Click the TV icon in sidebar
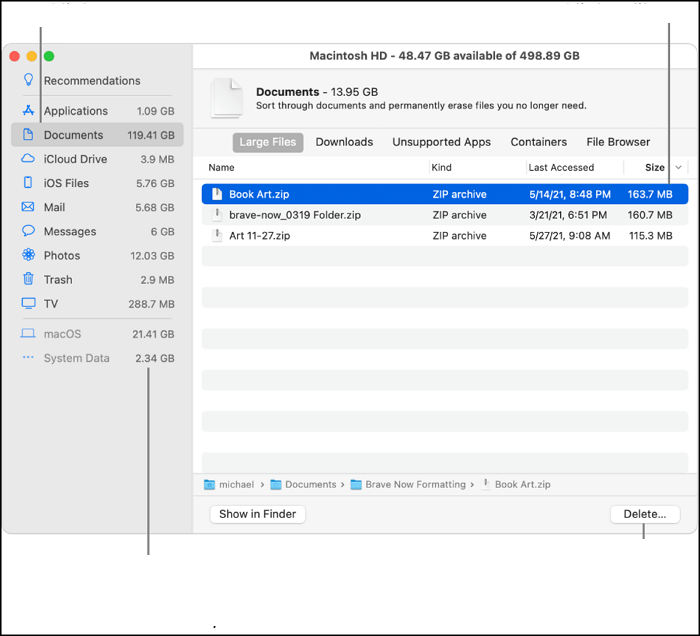The image size is (700, 636). [x=28, y=304]
